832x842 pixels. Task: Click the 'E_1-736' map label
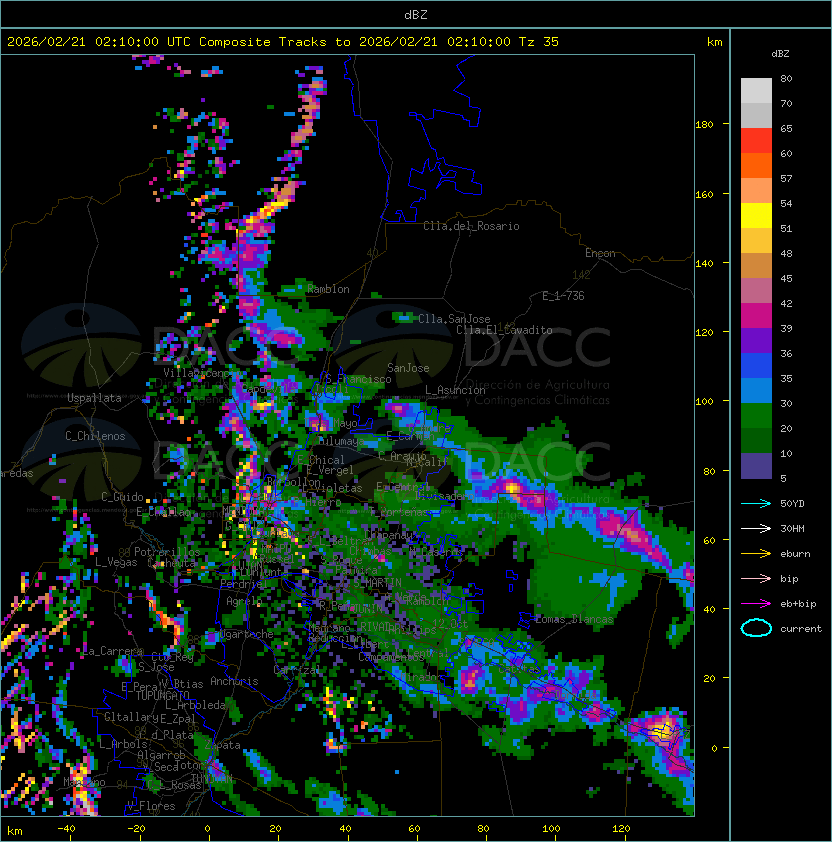(x=563, y=296)
